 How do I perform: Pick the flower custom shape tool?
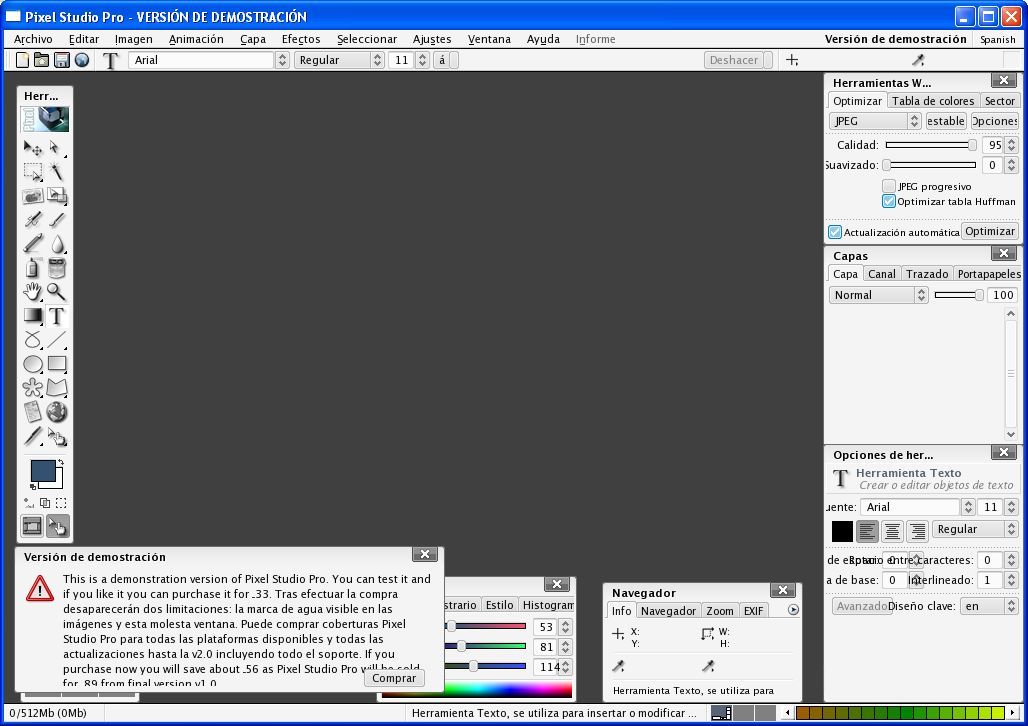(x=32, y=388)
